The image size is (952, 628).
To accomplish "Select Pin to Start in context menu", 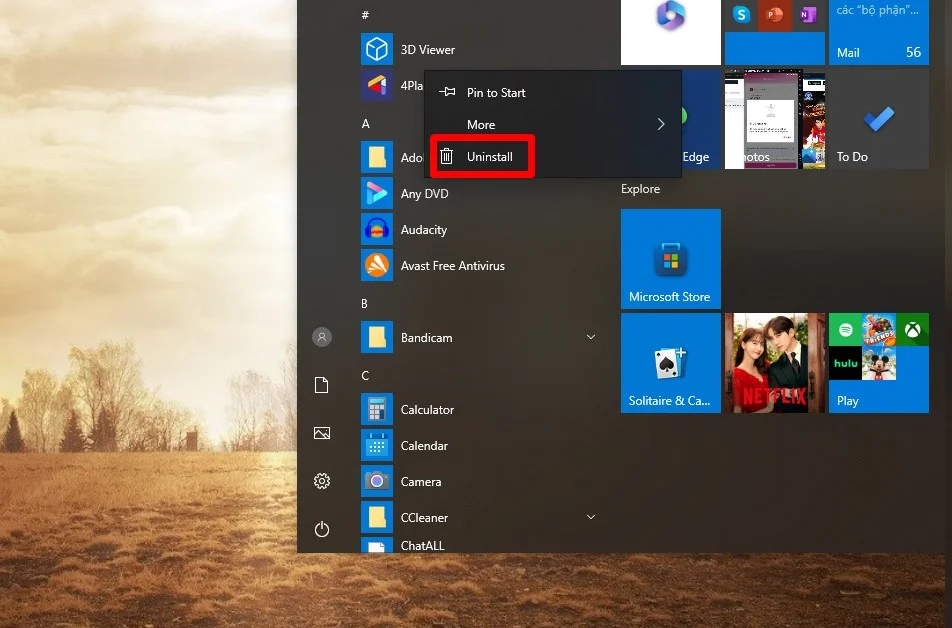I will point(495,92).
